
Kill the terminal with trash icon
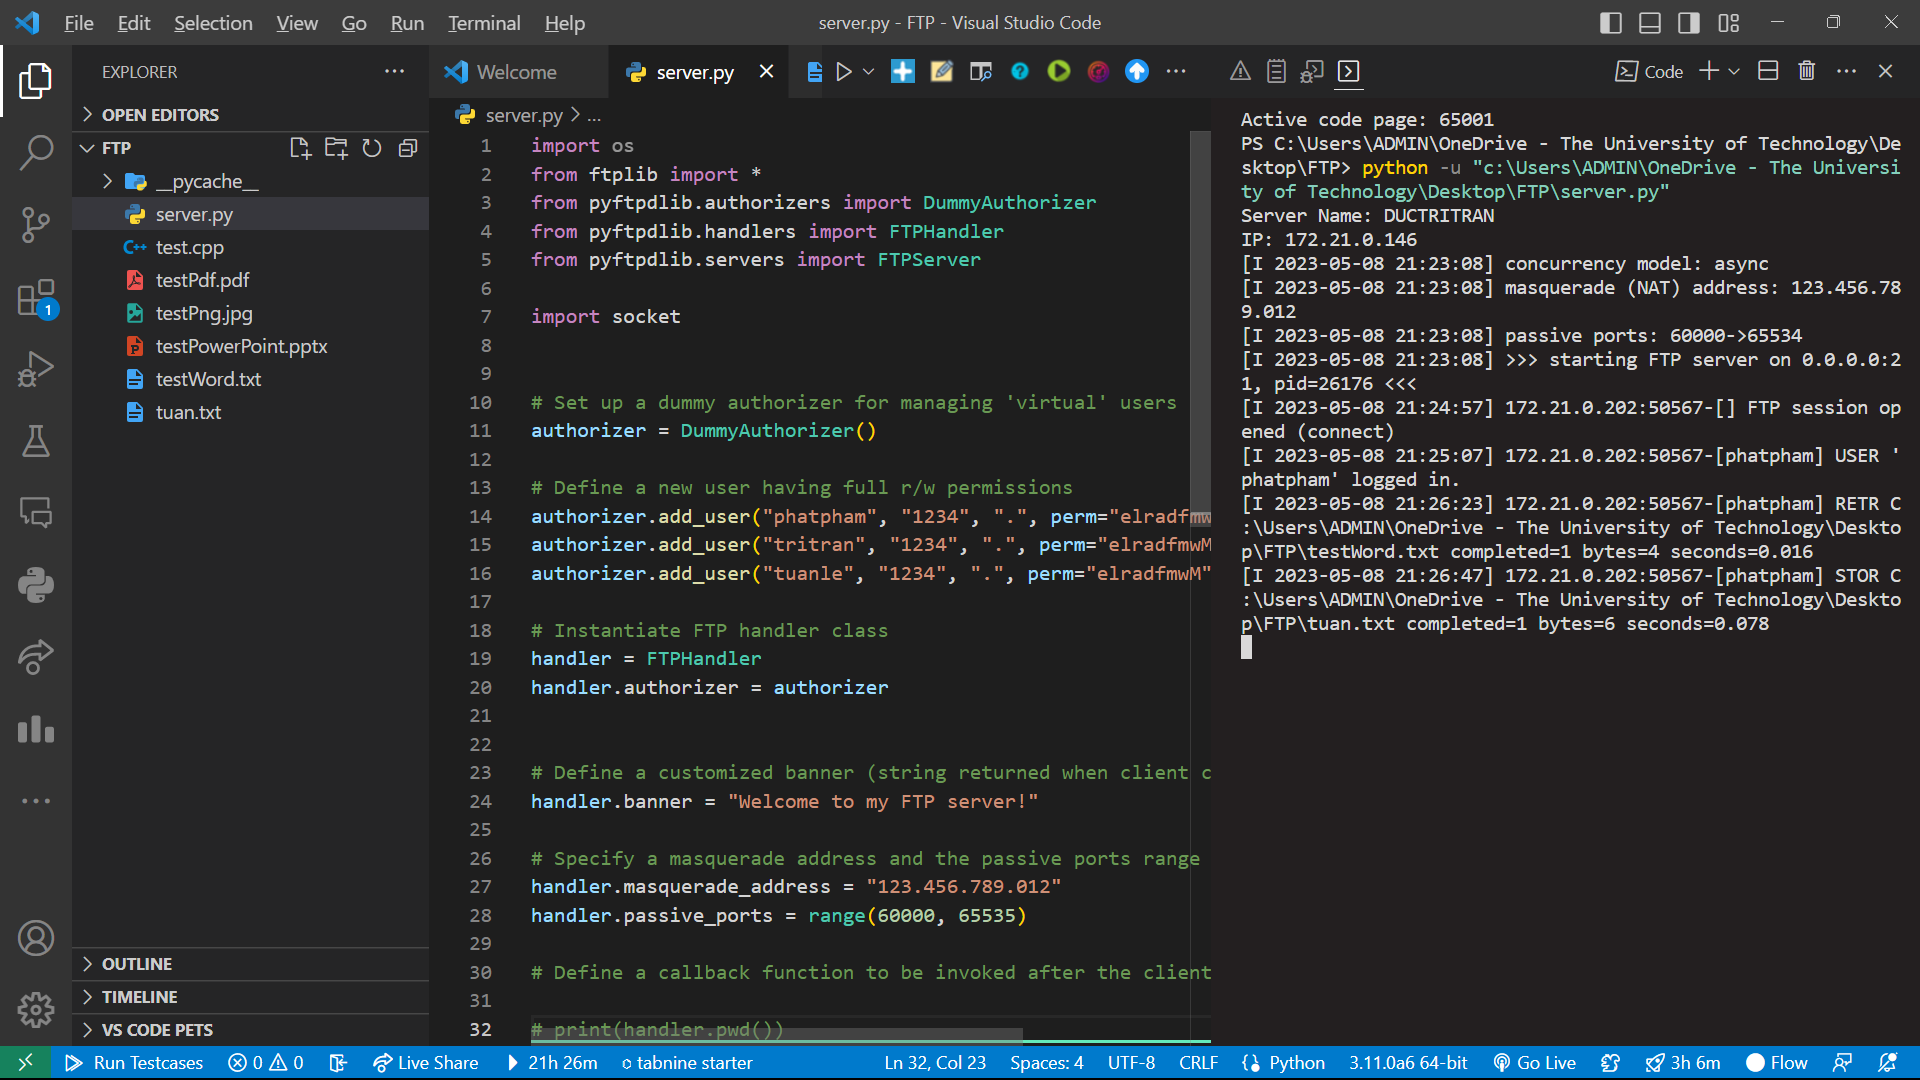tap(1806, 71)
